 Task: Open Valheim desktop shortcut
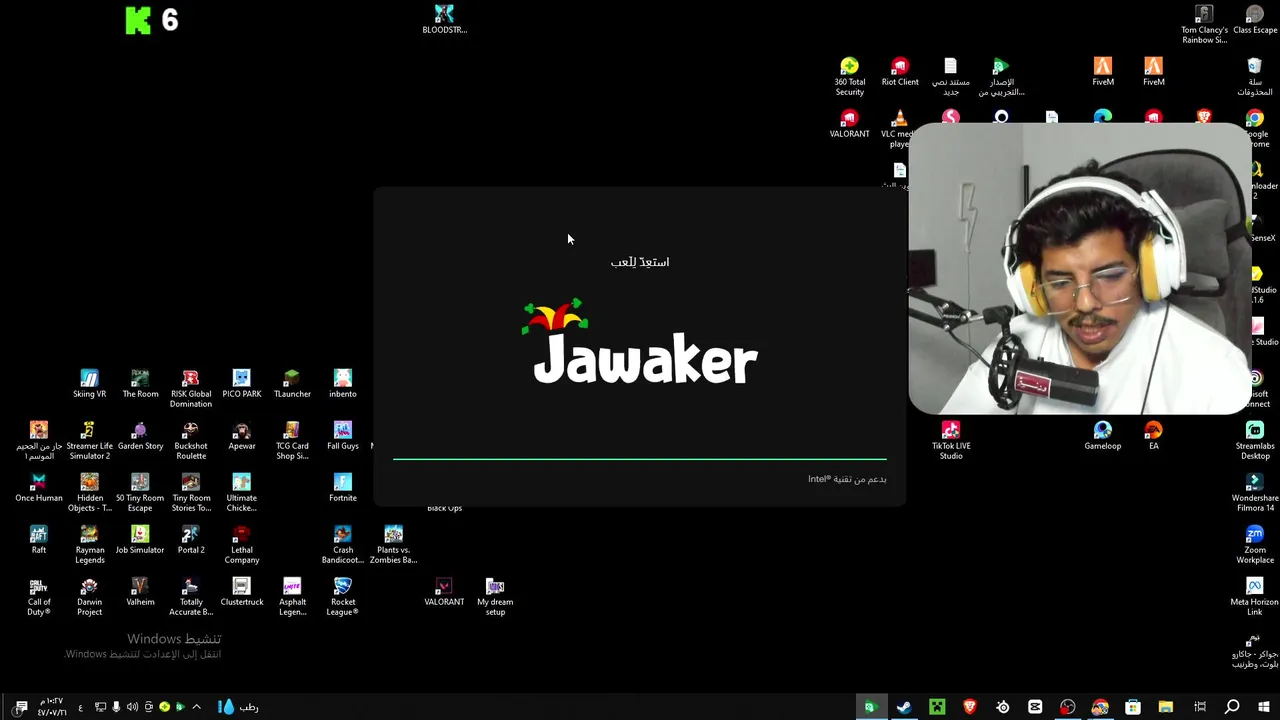click(x=140, y=591)
